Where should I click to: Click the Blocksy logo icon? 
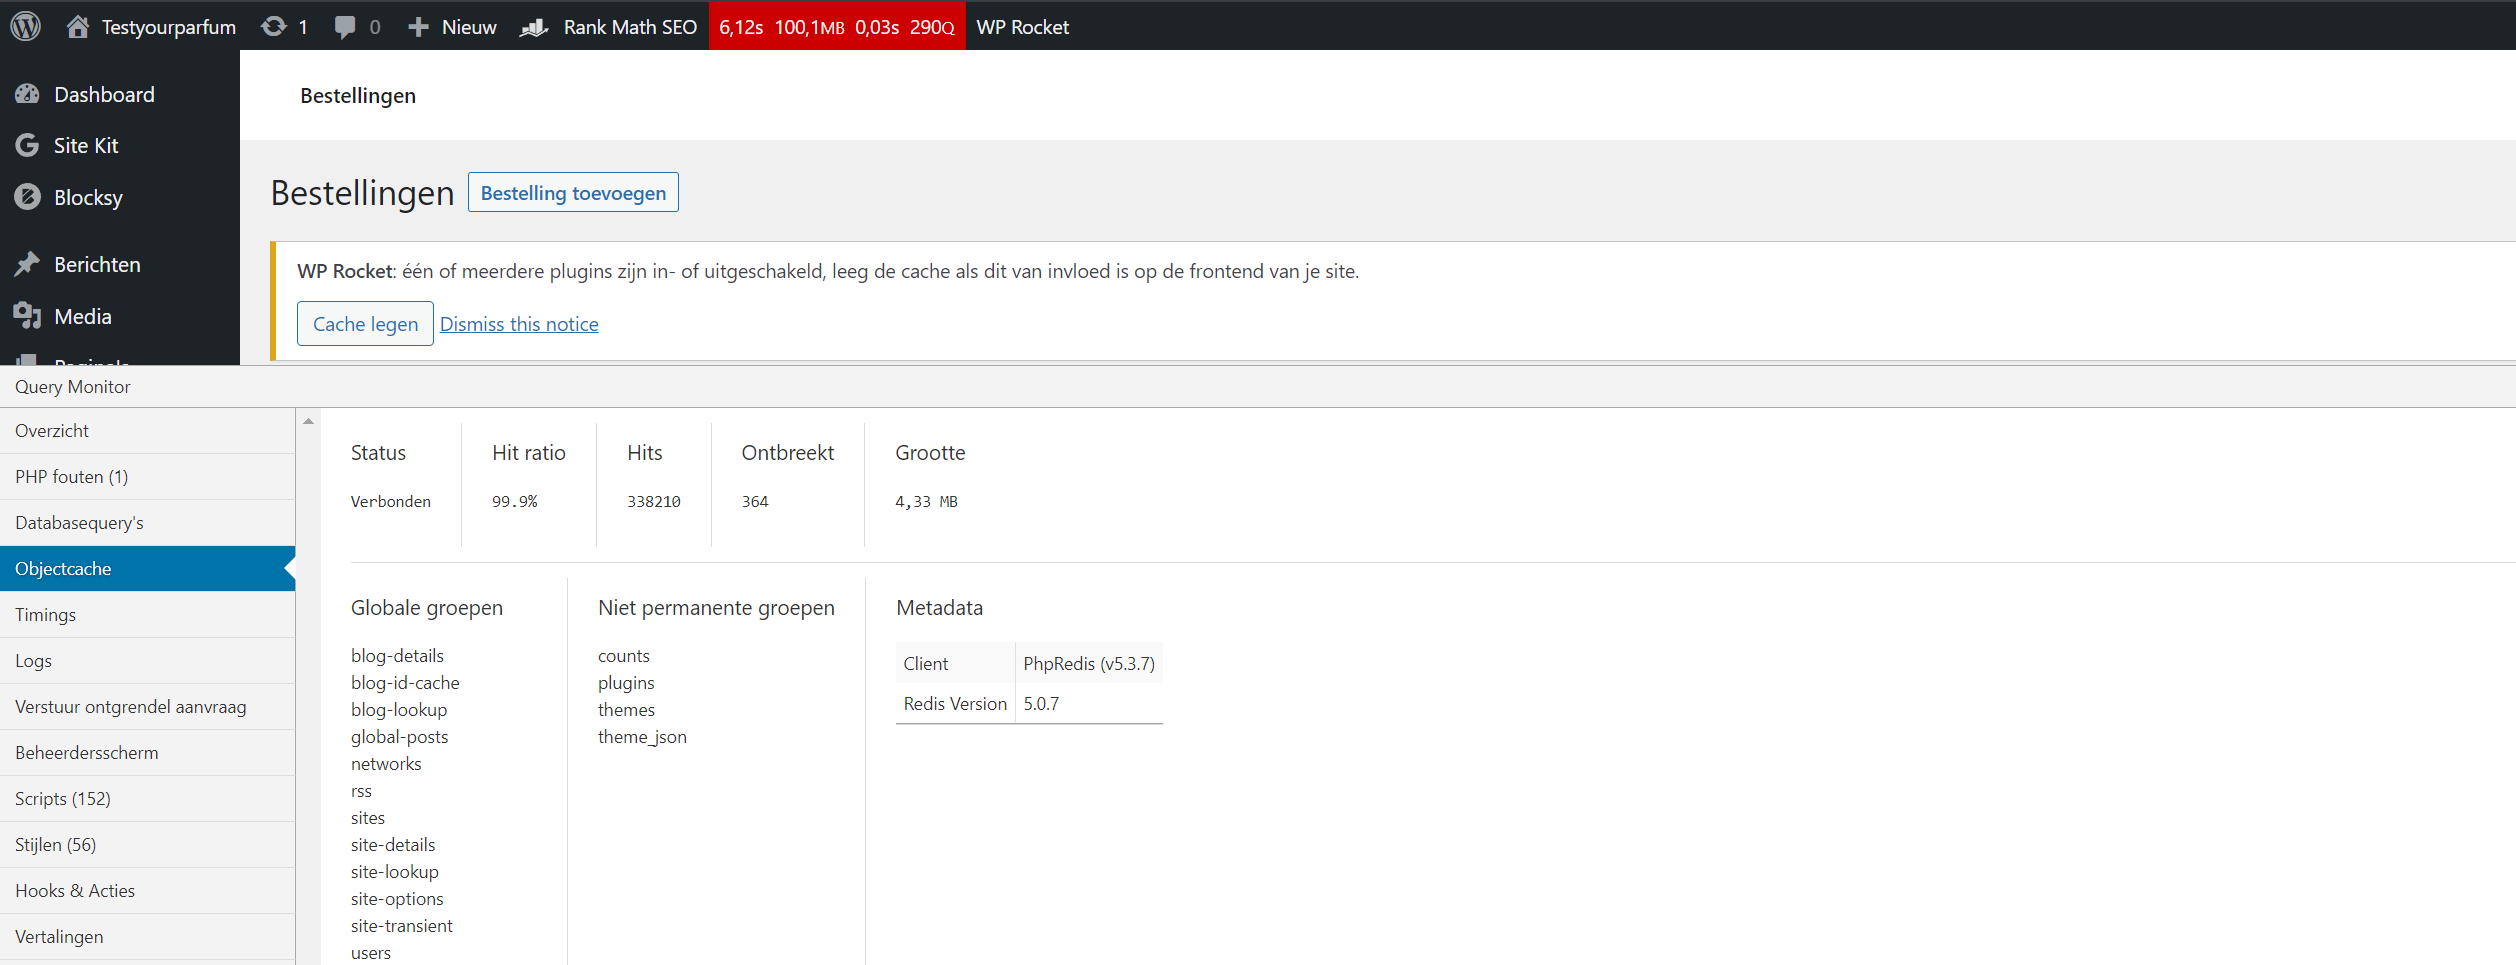pyautogui.click(x=27, y=197)
